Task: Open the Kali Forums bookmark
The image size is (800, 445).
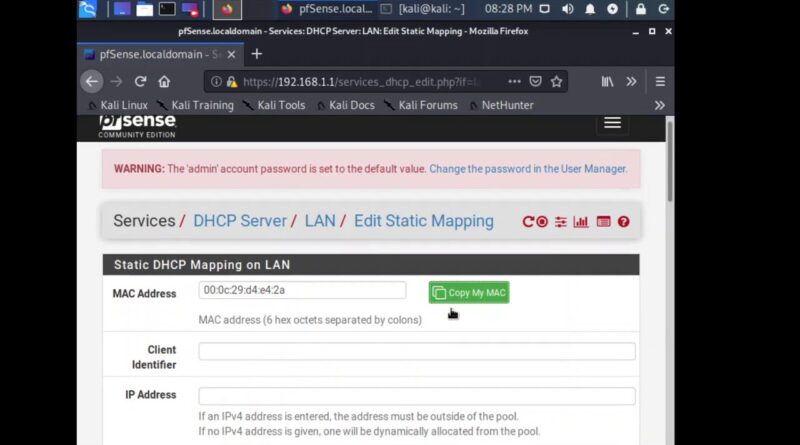Action: point(421,105)
